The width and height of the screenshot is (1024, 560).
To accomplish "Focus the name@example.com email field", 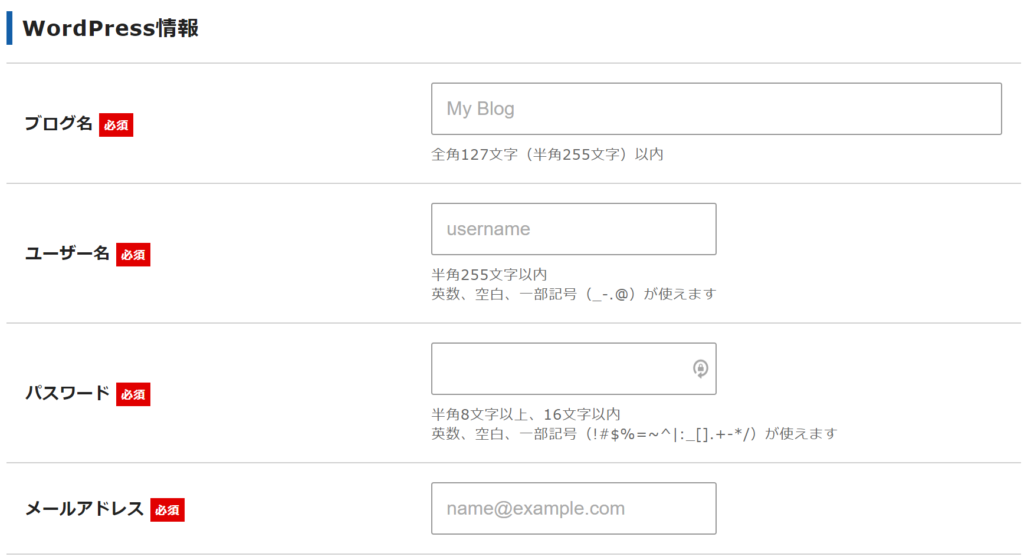I will click(573, 508).
